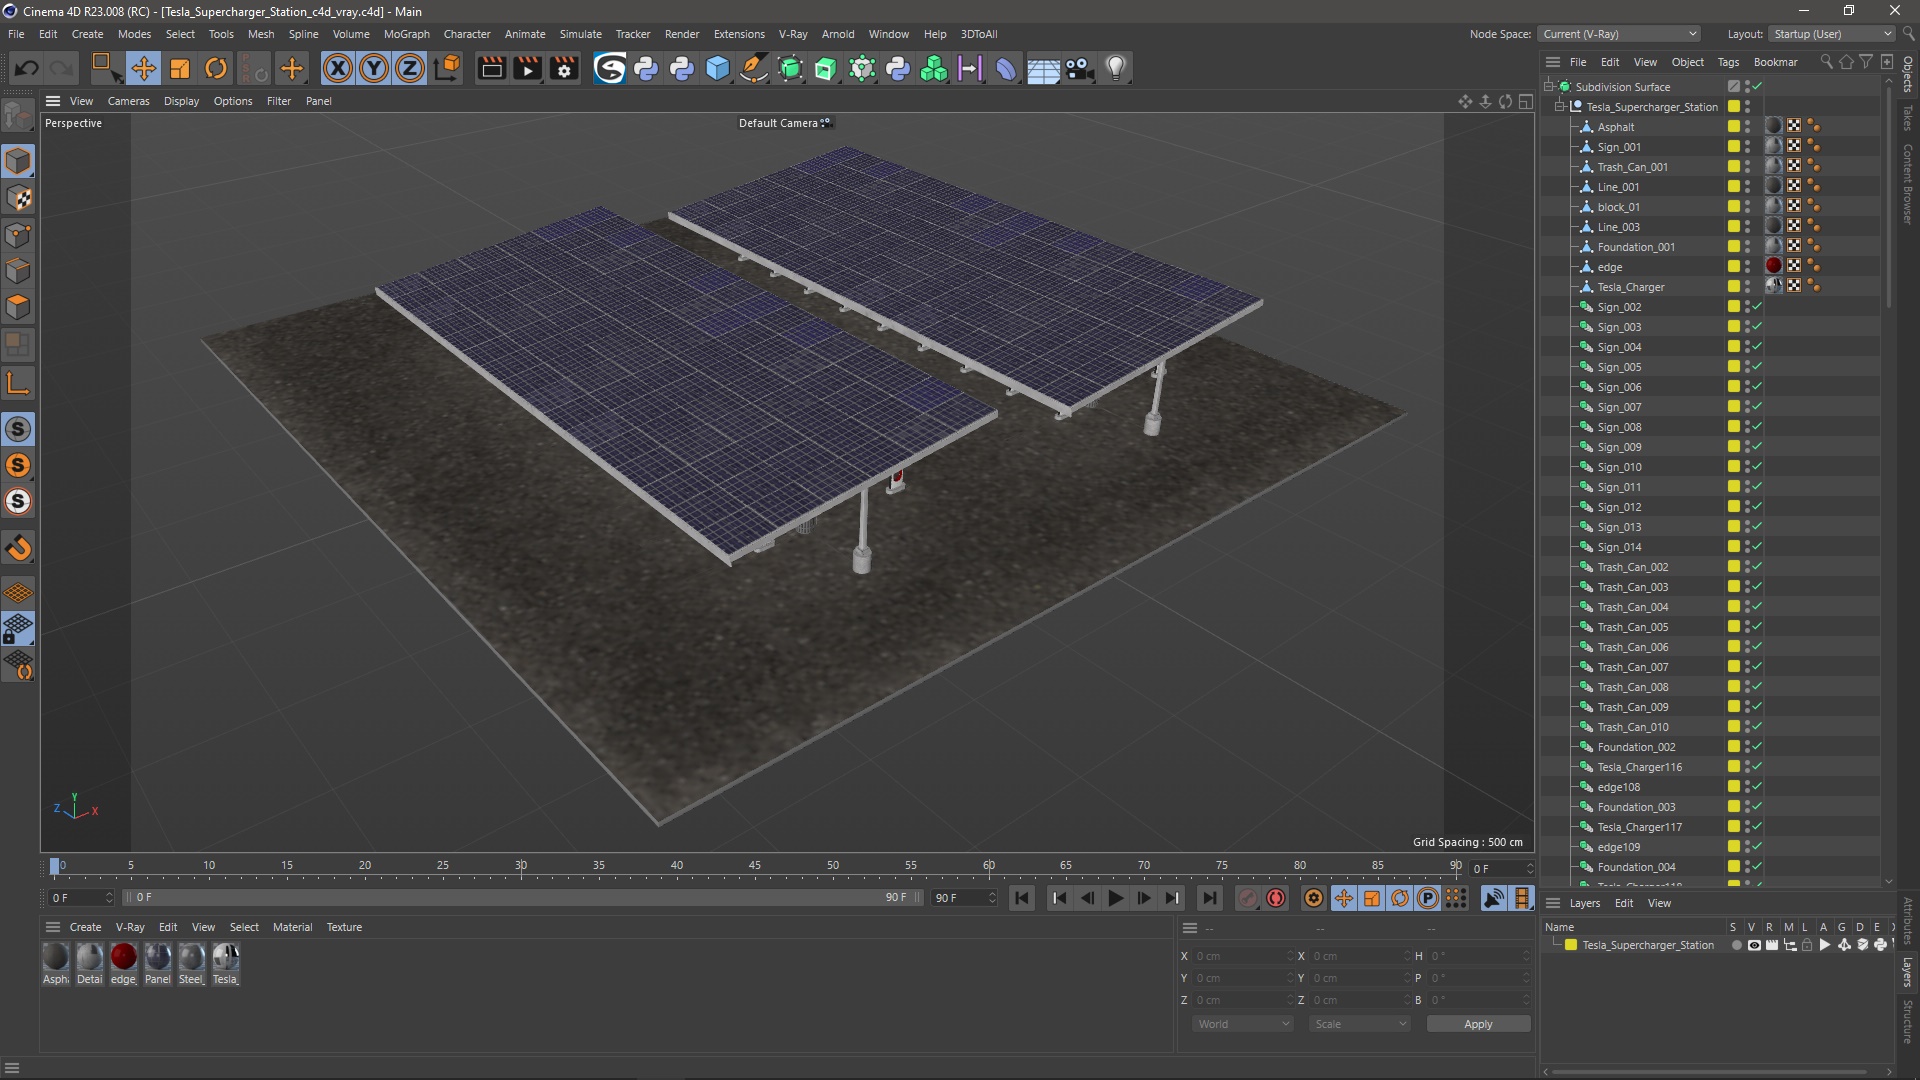Open the MoGraph menu
1920x1080 pixels.
click(x=406, y=34)
